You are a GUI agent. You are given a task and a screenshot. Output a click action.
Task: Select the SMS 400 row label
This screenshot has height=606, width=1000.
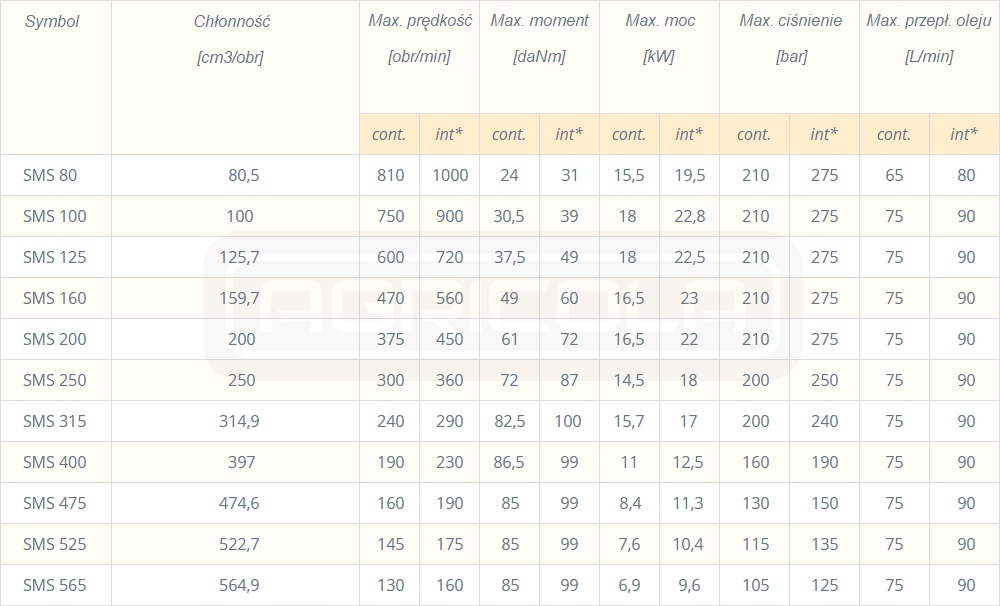[54, 462]
